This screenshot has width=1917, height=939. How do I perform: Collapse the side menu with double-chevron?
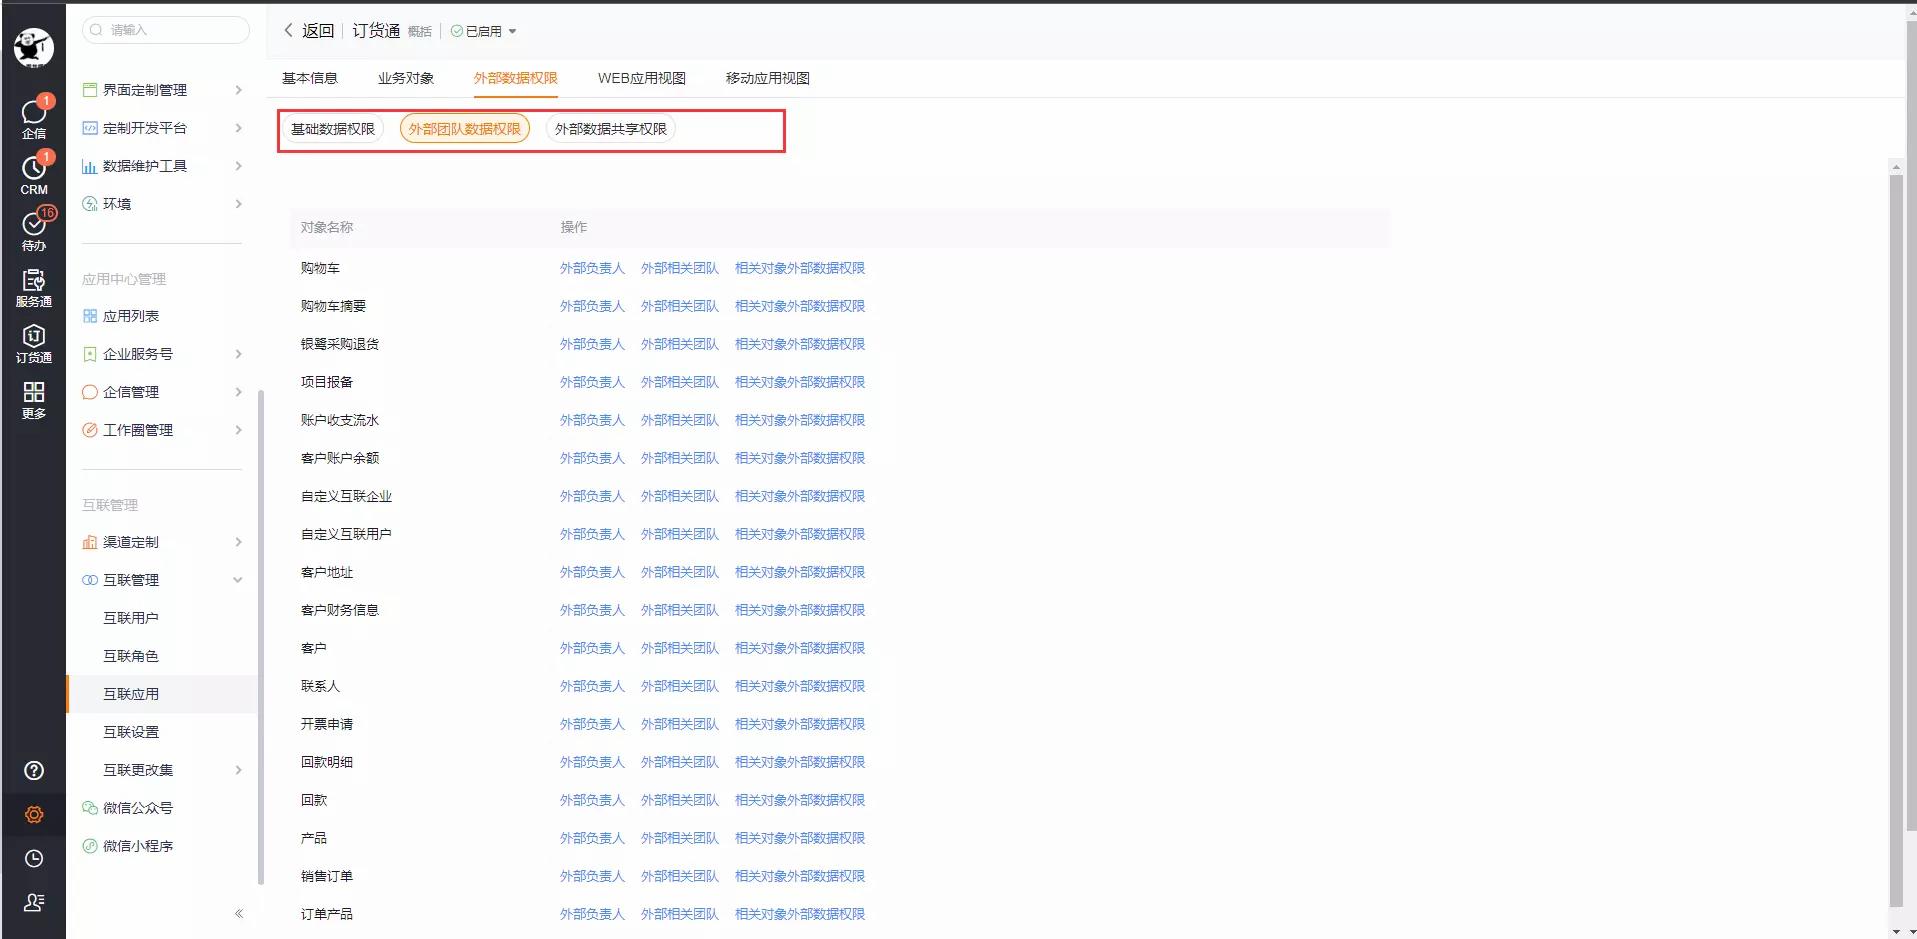(239, 913)
